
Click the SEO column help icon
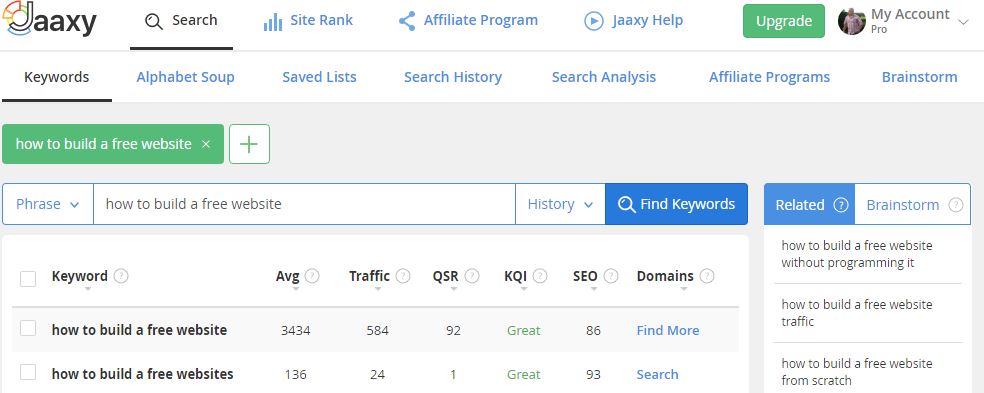(611, 276)
